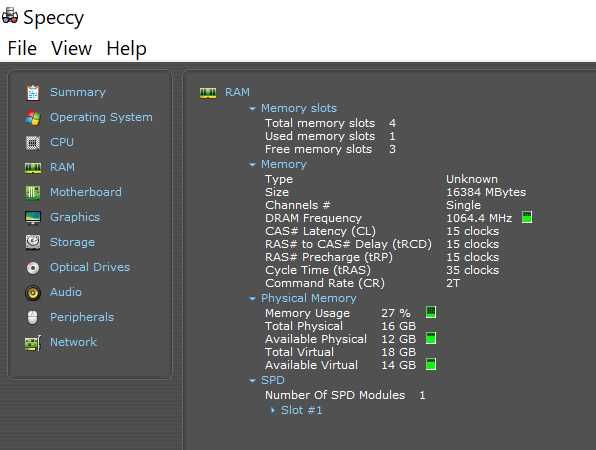
Task: Click green graph icon beside DRAM Frequency
Action: 527,218
